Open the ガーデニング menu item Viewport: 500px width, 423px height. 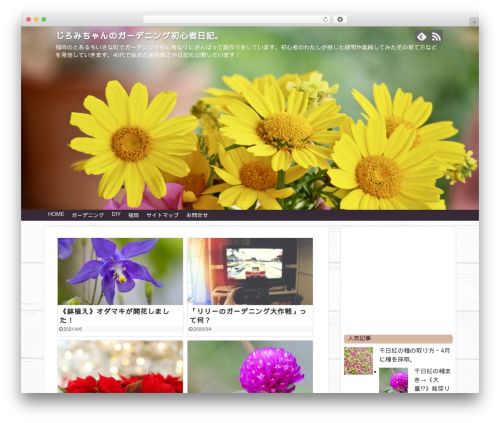tap(88, 215)
